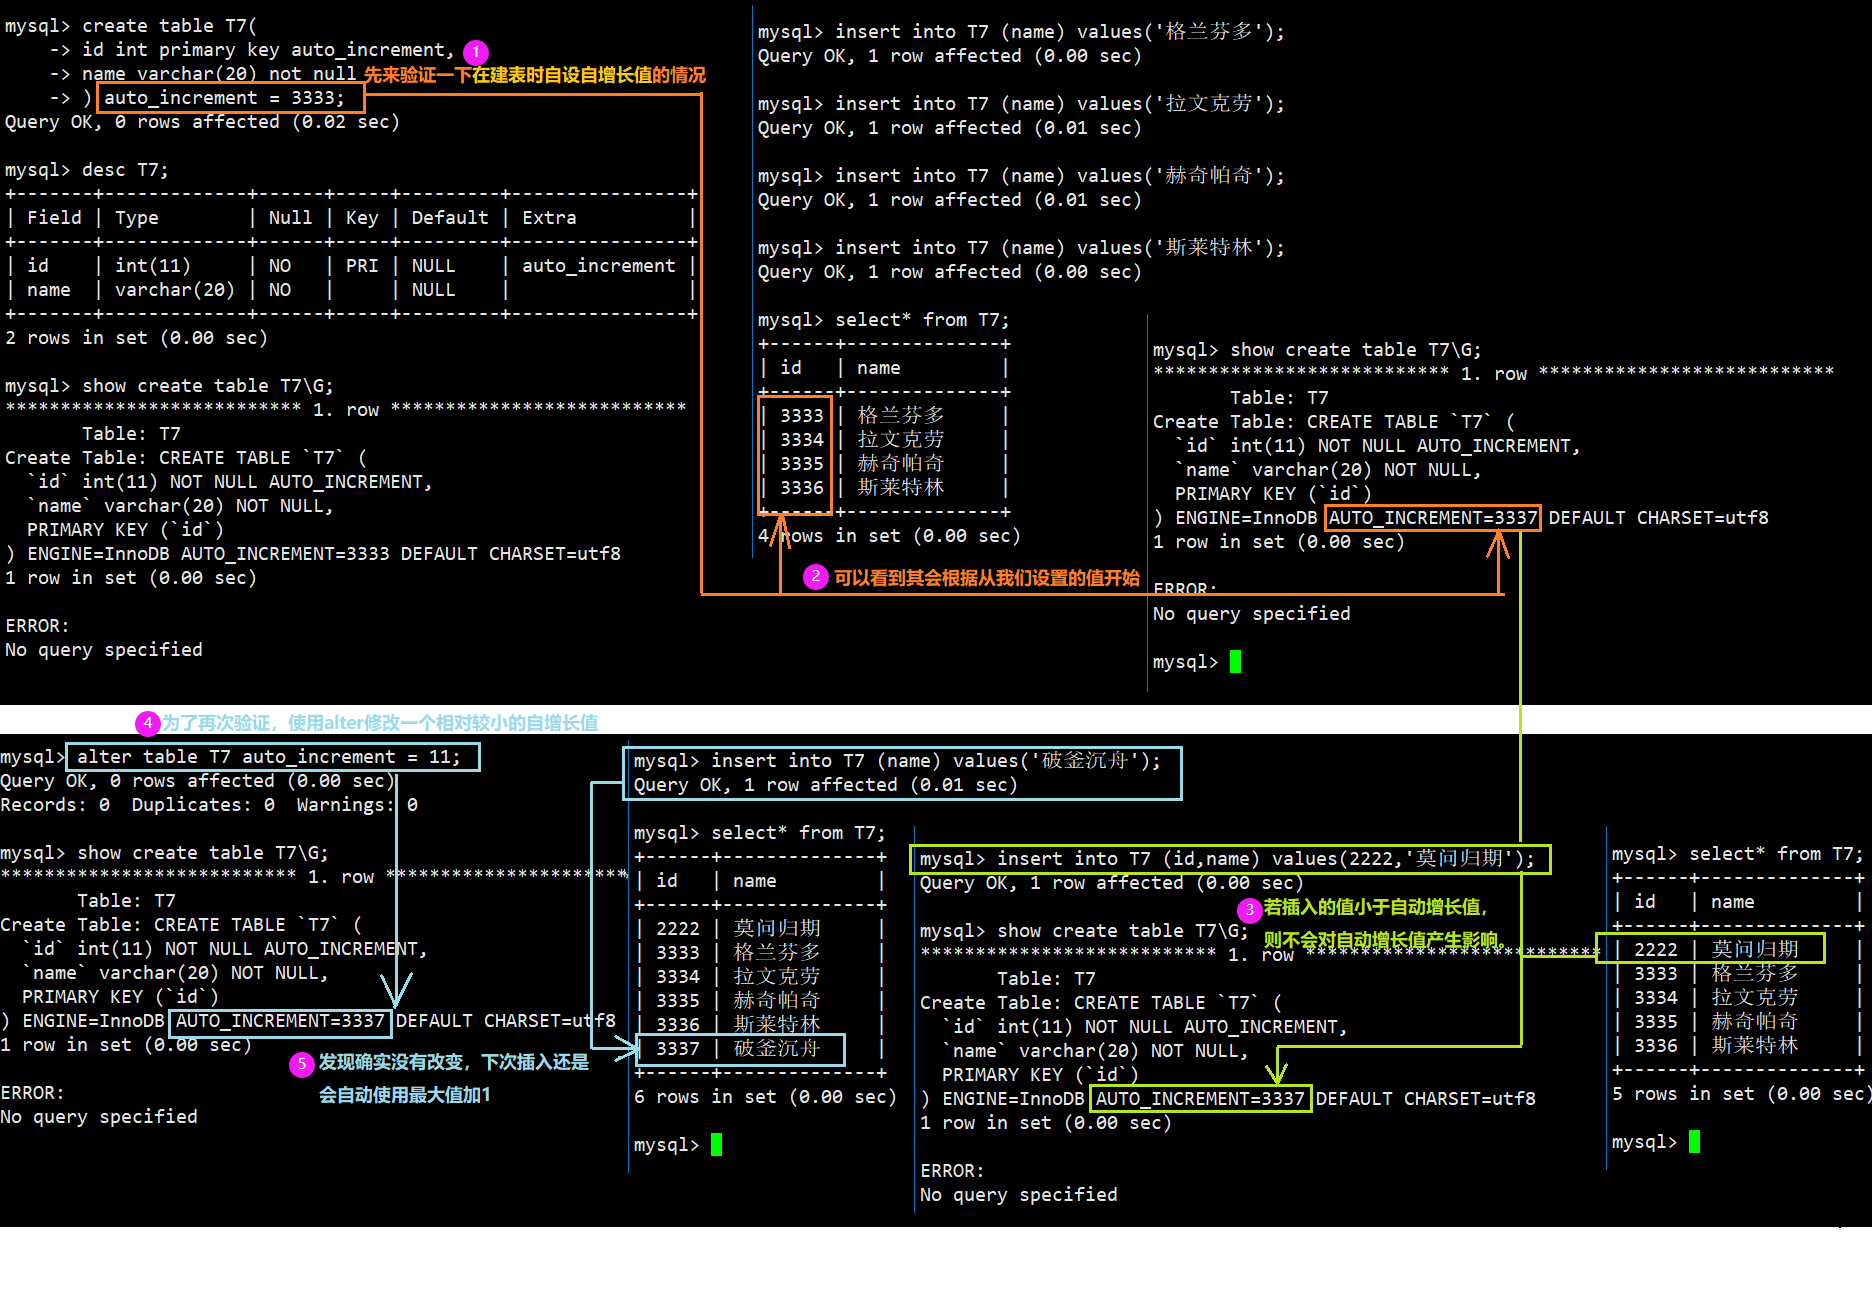The image size is (1872, 1297).
Task: Select the 'PRI' cell in desc table
Action: (x=362, y=266)
